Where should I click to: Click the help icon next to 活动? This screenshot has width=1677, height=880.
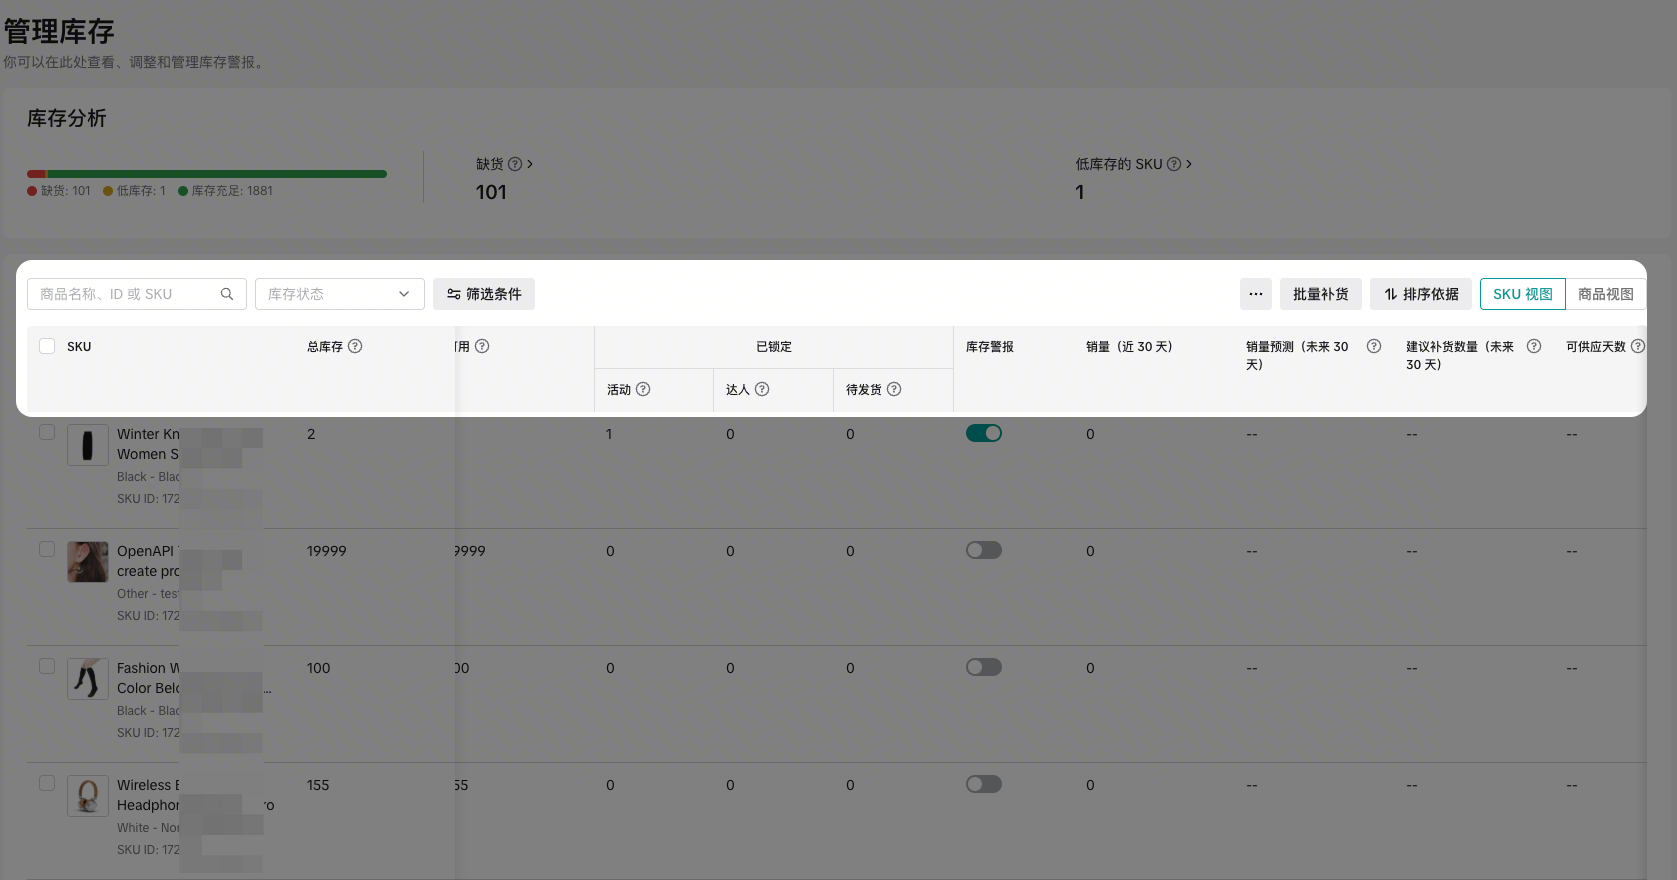point(643,389)
